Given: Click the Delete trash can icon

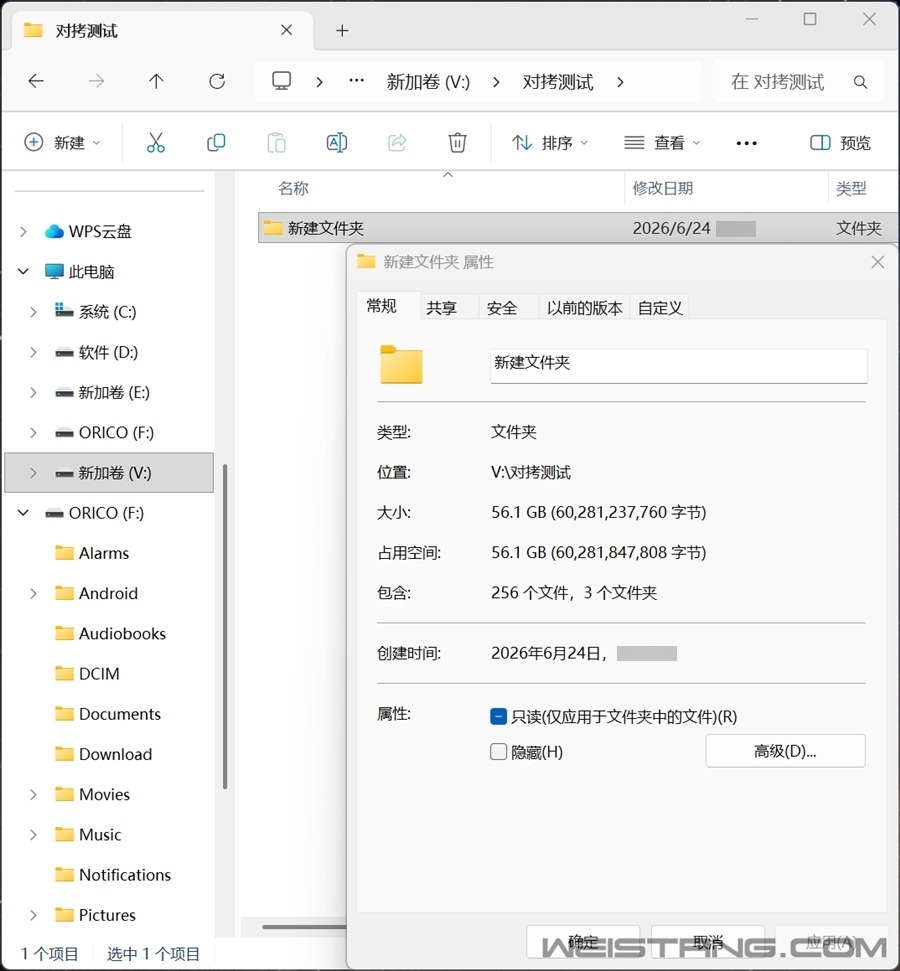Looking at the screenshot, I should [x=457, y=143].
